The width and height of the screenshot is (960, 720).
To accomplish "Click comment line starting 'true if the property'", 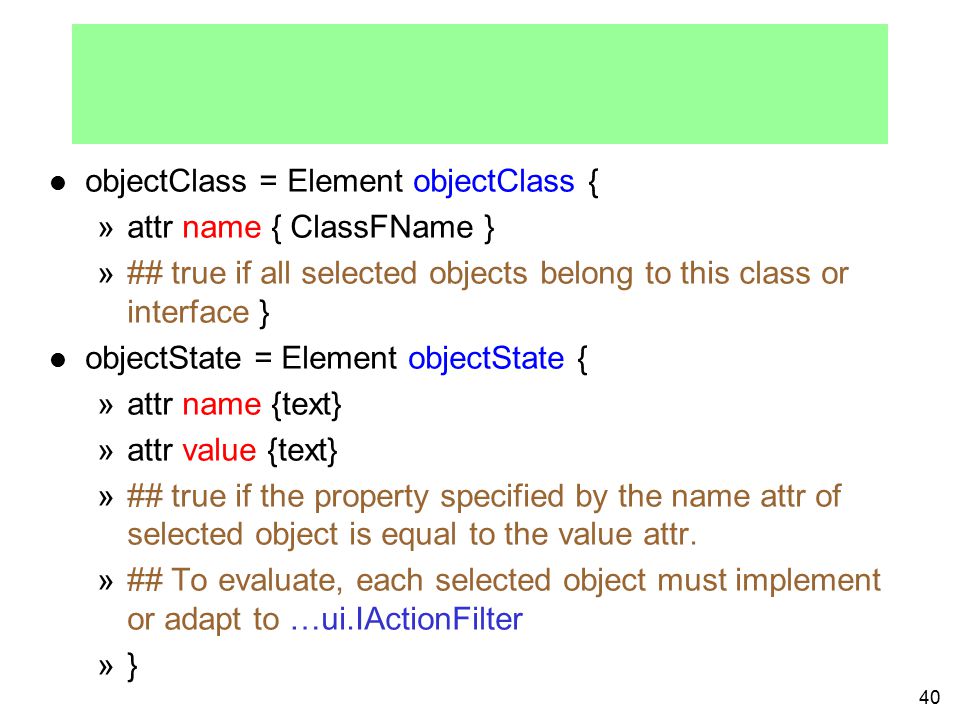I will click(484, 497).
